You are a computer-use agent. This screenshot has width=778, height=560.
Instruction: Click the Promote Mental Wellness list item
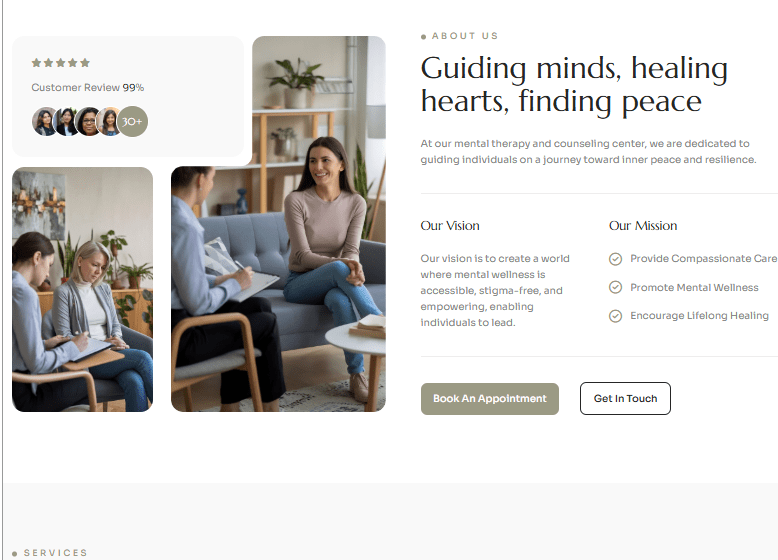click(x=684, y=288)
